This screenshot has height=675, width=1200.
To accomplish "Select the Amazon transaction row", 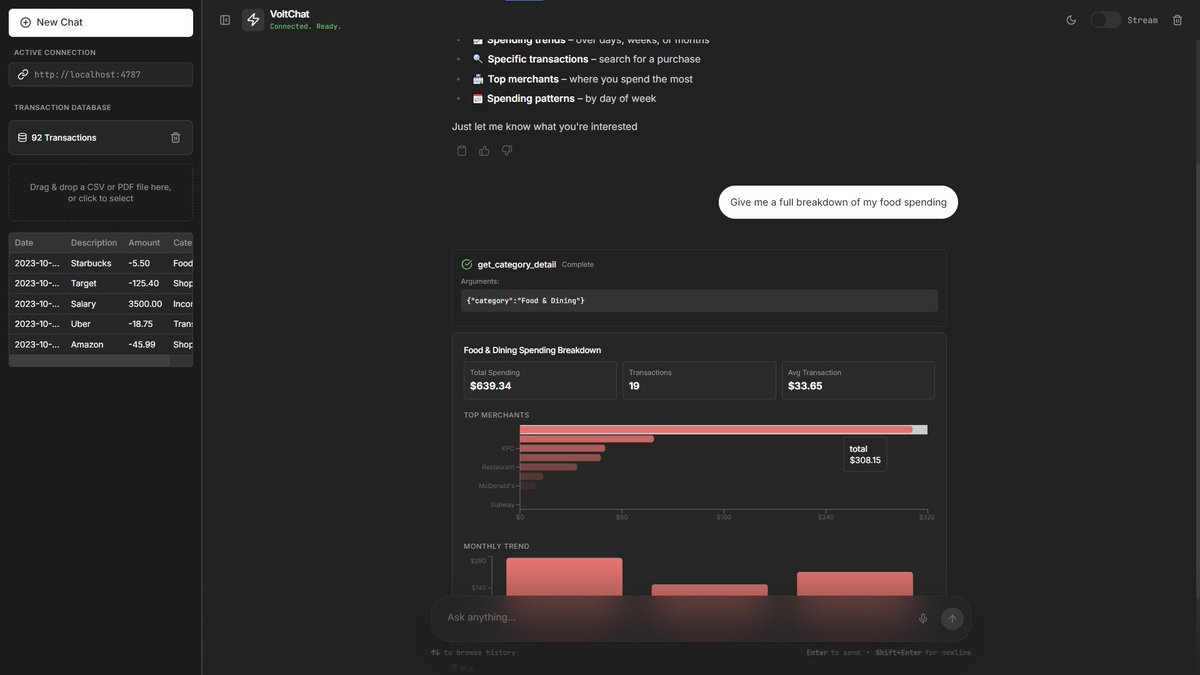I will [x=101, y=344].
